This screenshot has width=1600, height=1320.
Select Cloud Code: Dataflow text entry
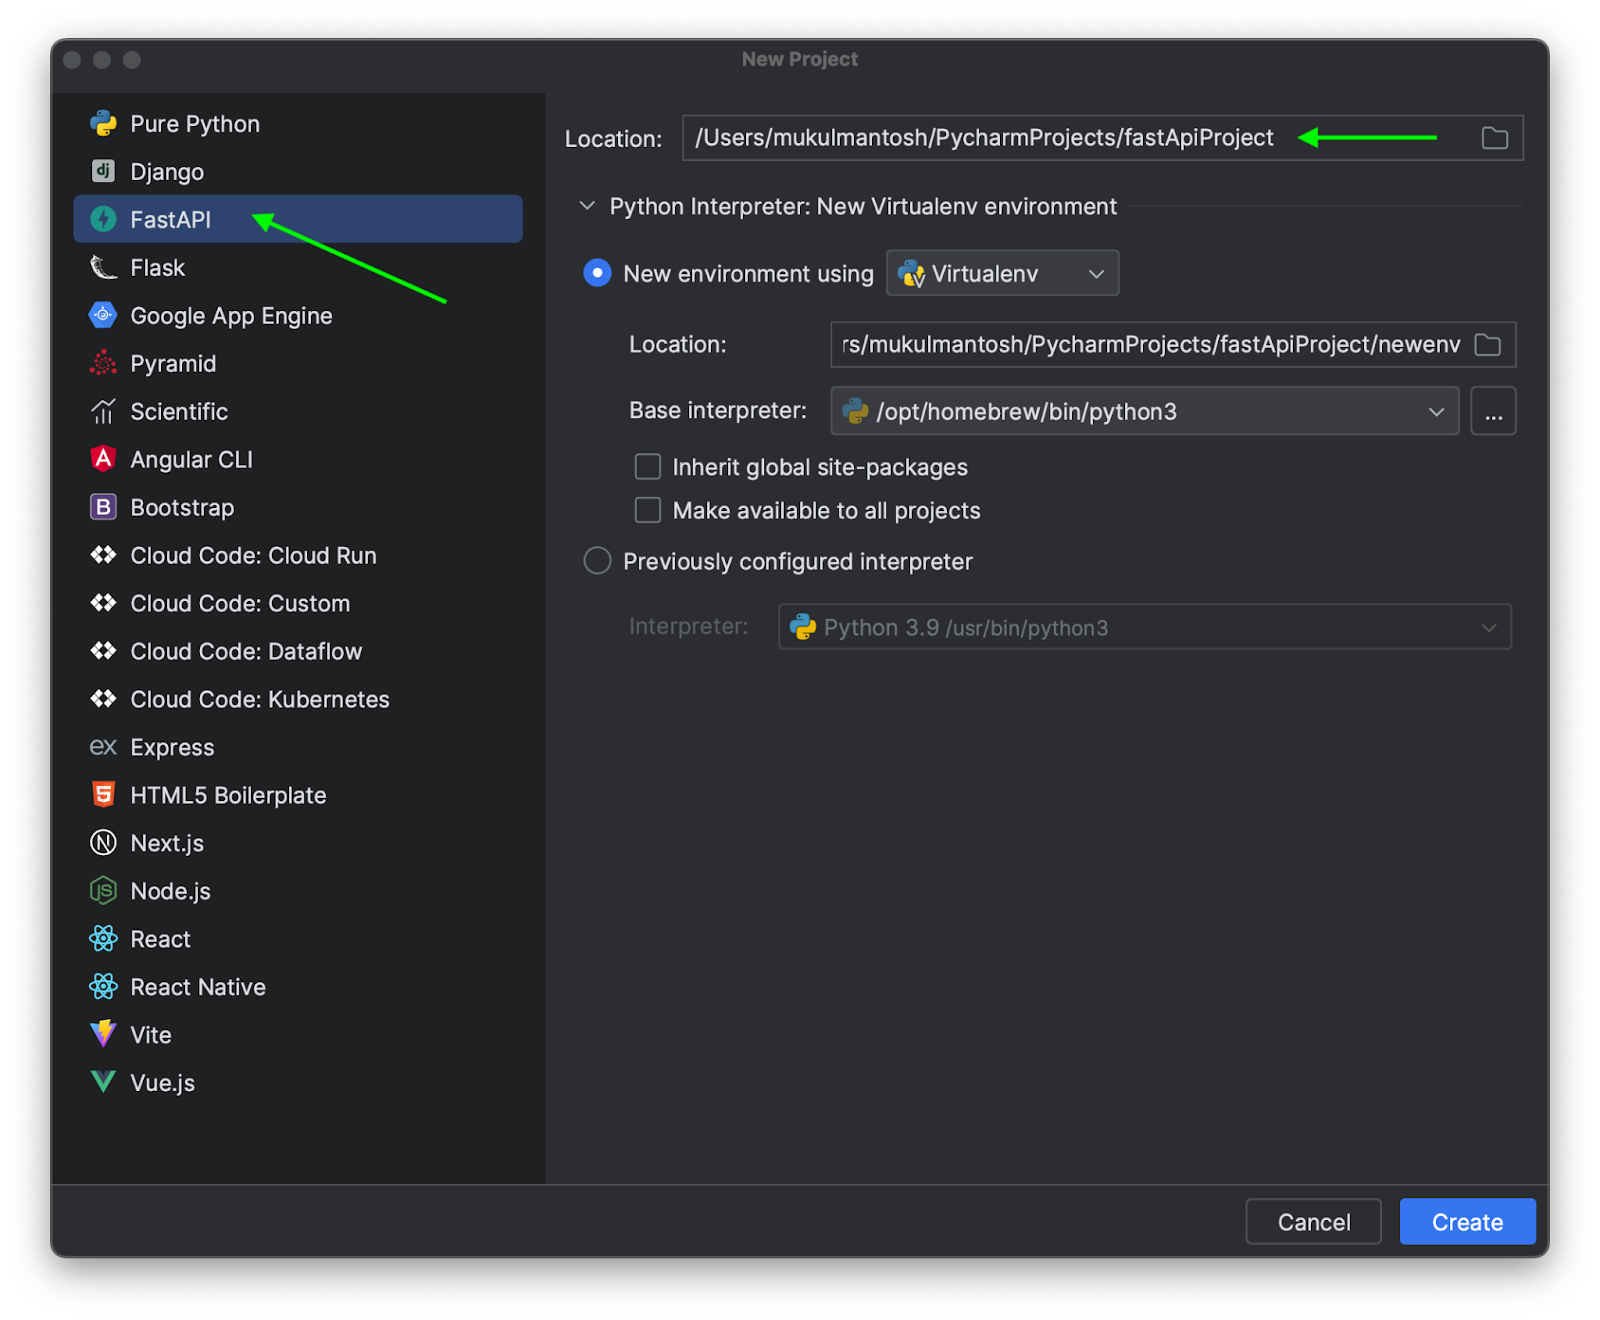click(x=246, y=651)
